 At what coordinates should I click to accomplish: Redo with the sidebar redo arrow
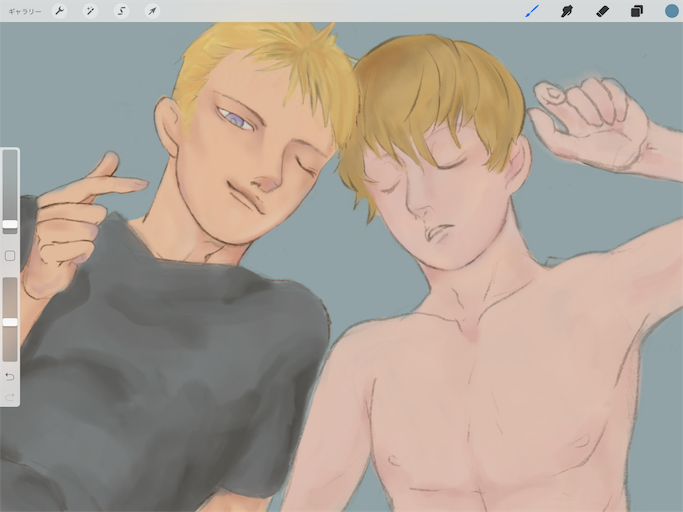pos(10,397)
